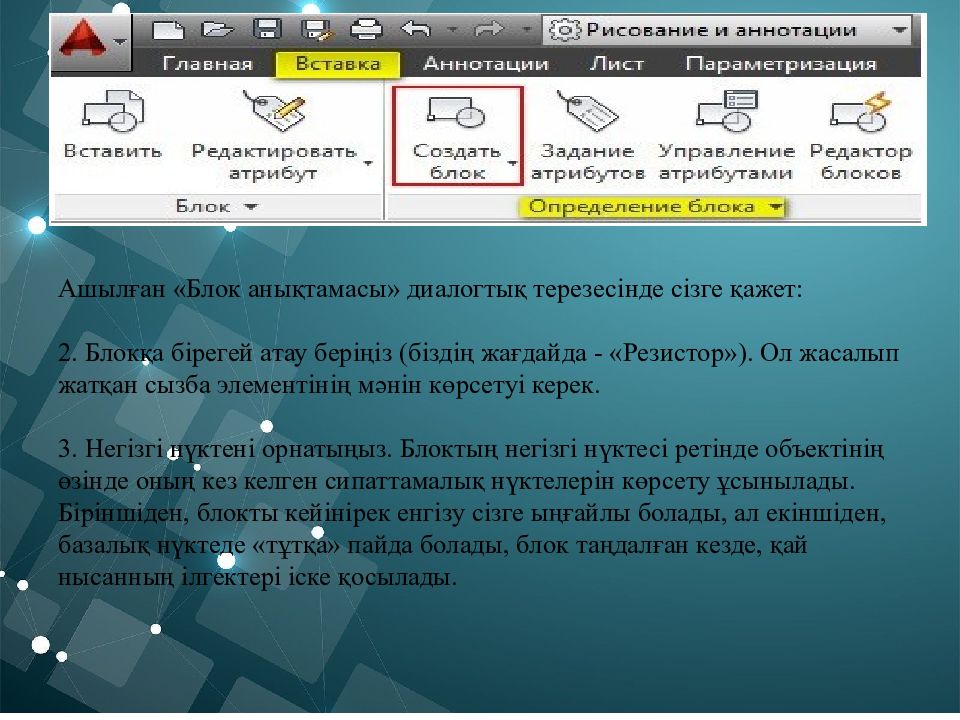Open the application menu arrow beside the logo
The image size is (960, 720).
(x=120, y=42)
